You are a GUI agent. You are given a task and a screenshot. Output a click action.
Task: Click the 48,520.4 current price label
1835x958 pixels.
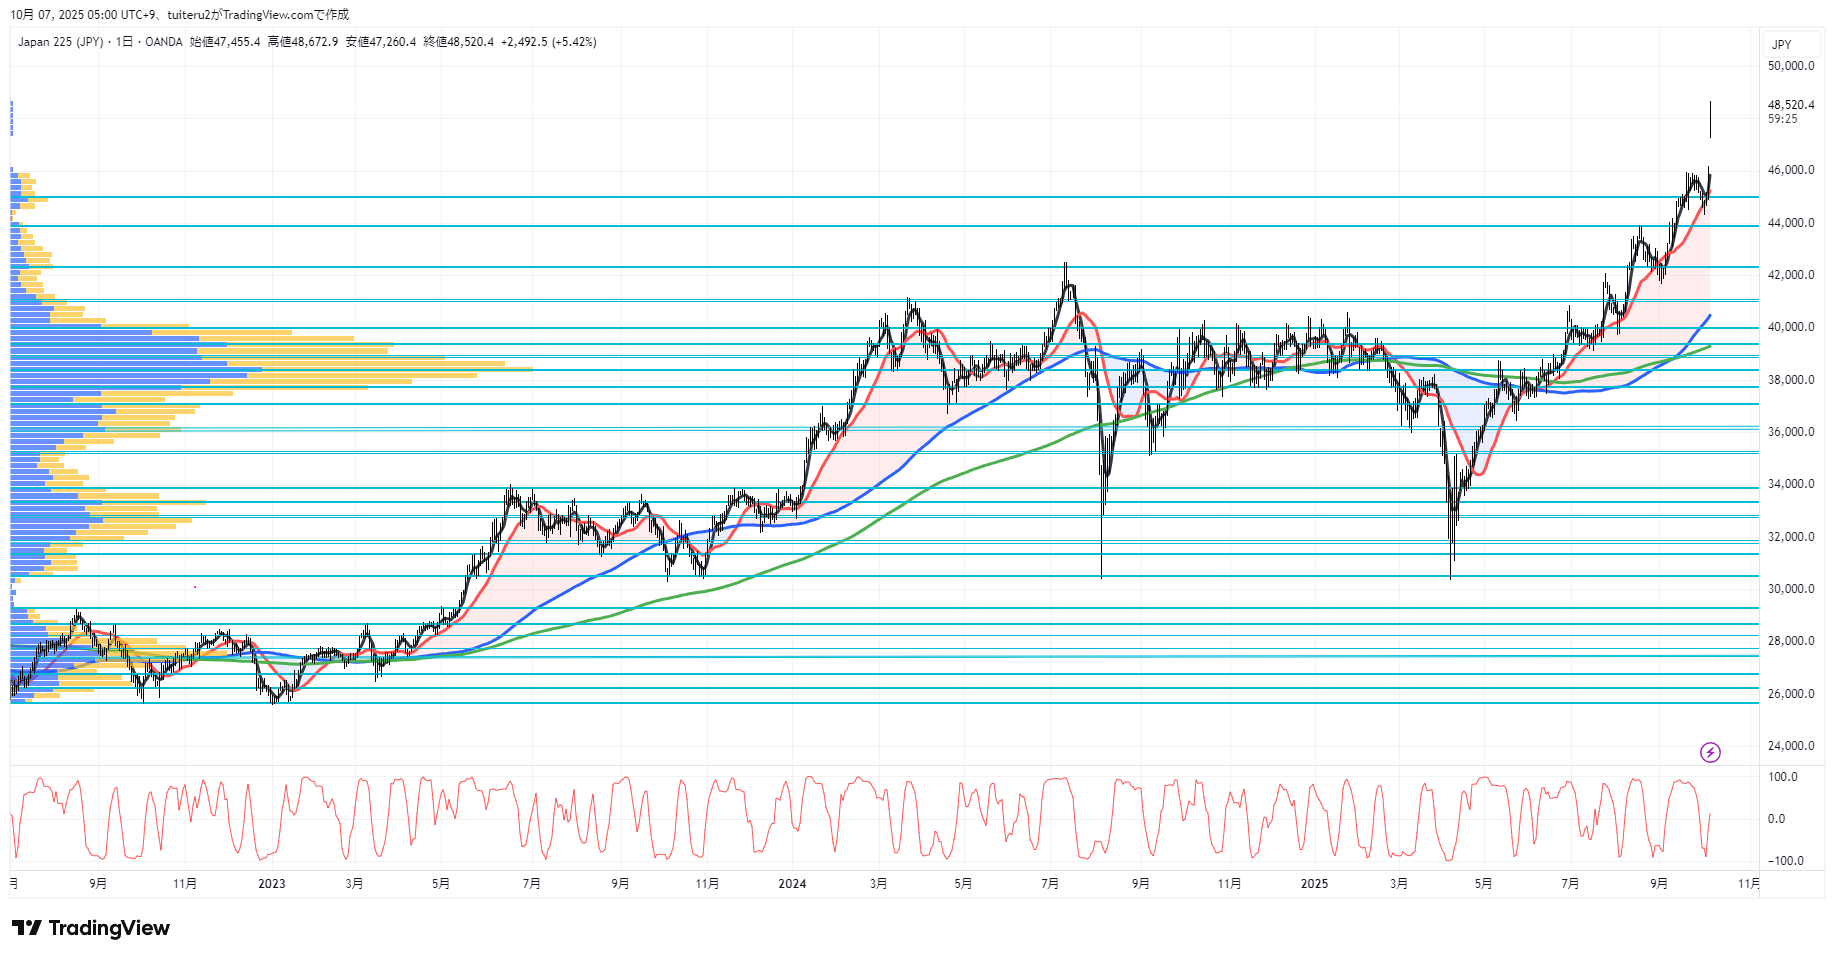(x=1790, y=105)
